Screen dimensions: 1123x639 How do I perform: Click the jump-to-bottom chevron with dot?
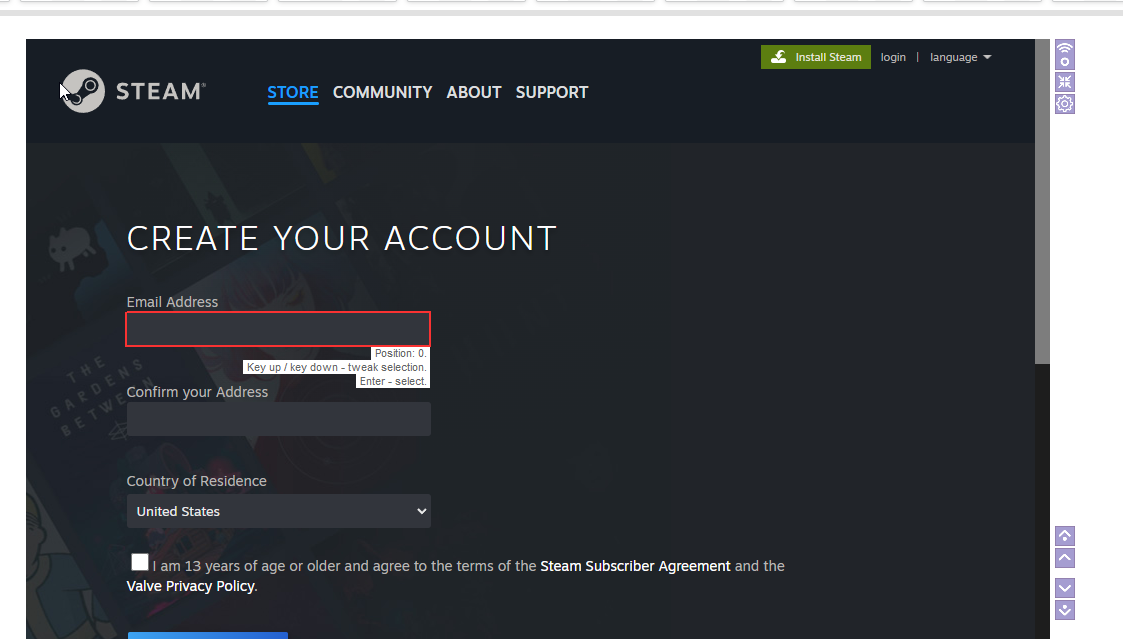click(1065, 610)
